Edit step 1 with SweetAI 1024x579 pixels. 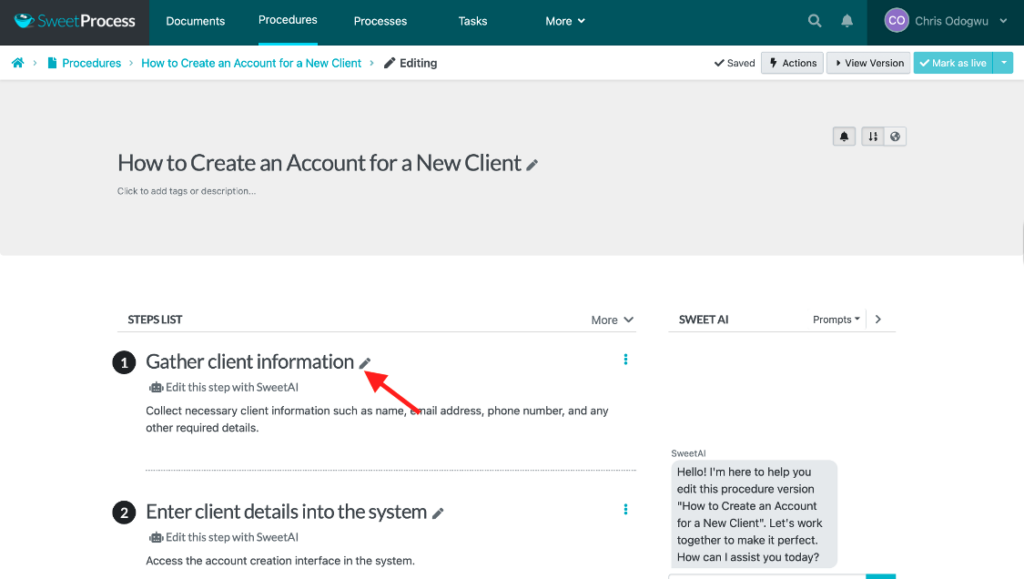click(x=224, y=387)
